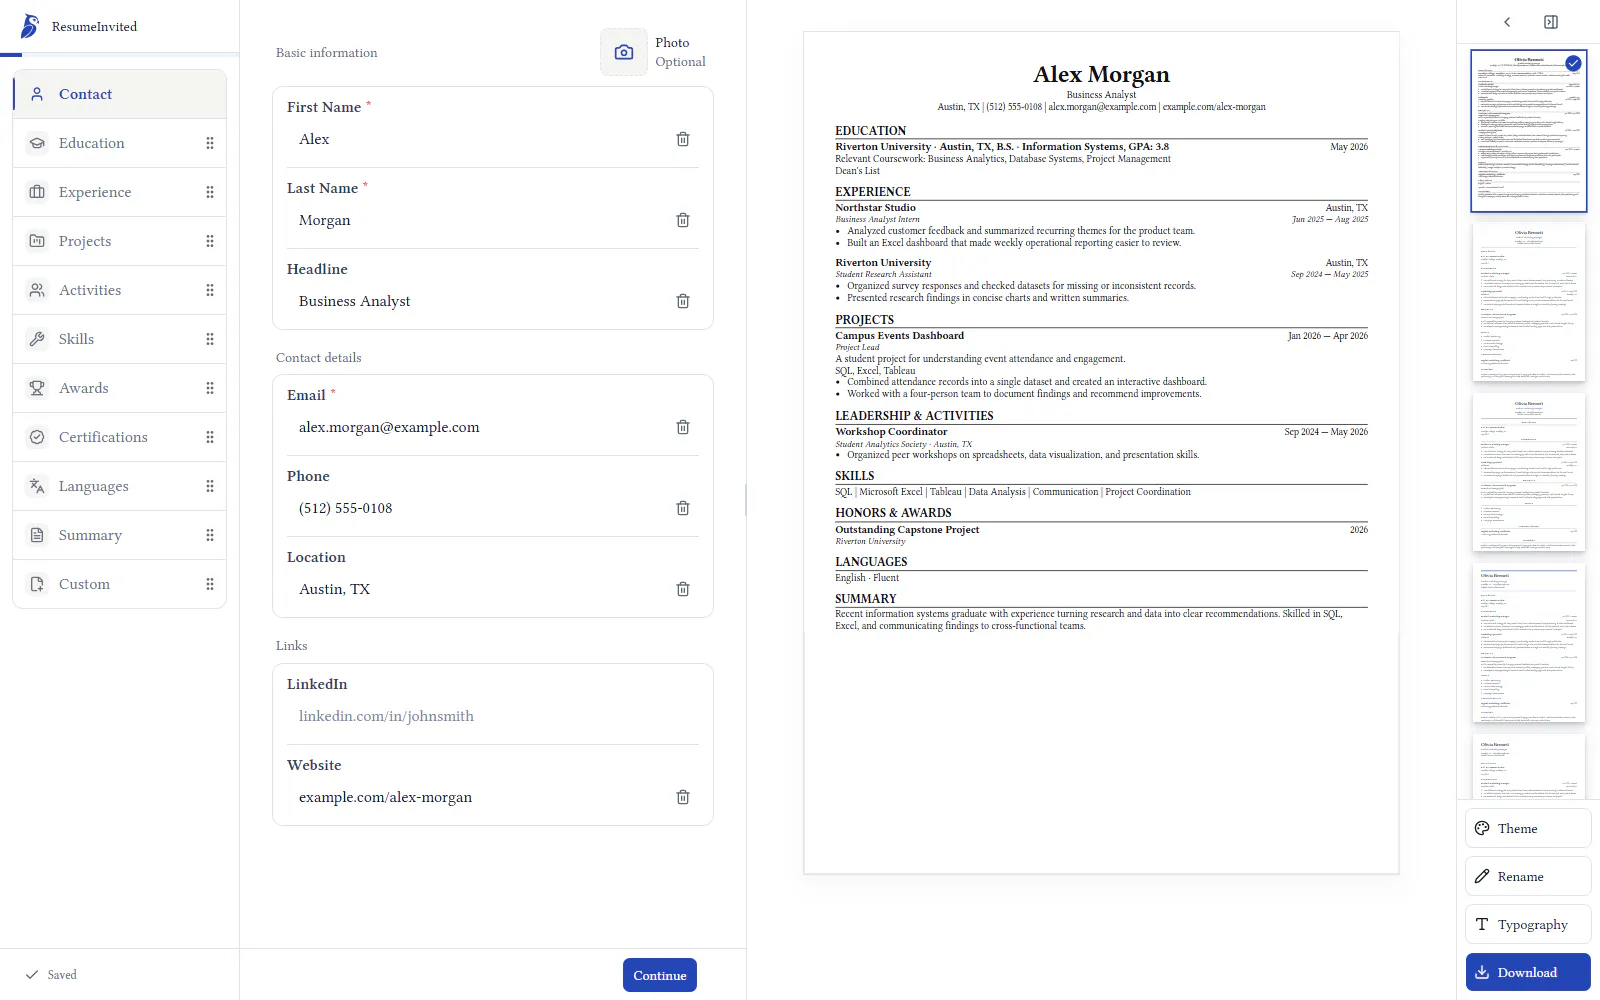Click the drag handle on Custom row
This screenshot has height=1000, width=1600.
point(210,584)
